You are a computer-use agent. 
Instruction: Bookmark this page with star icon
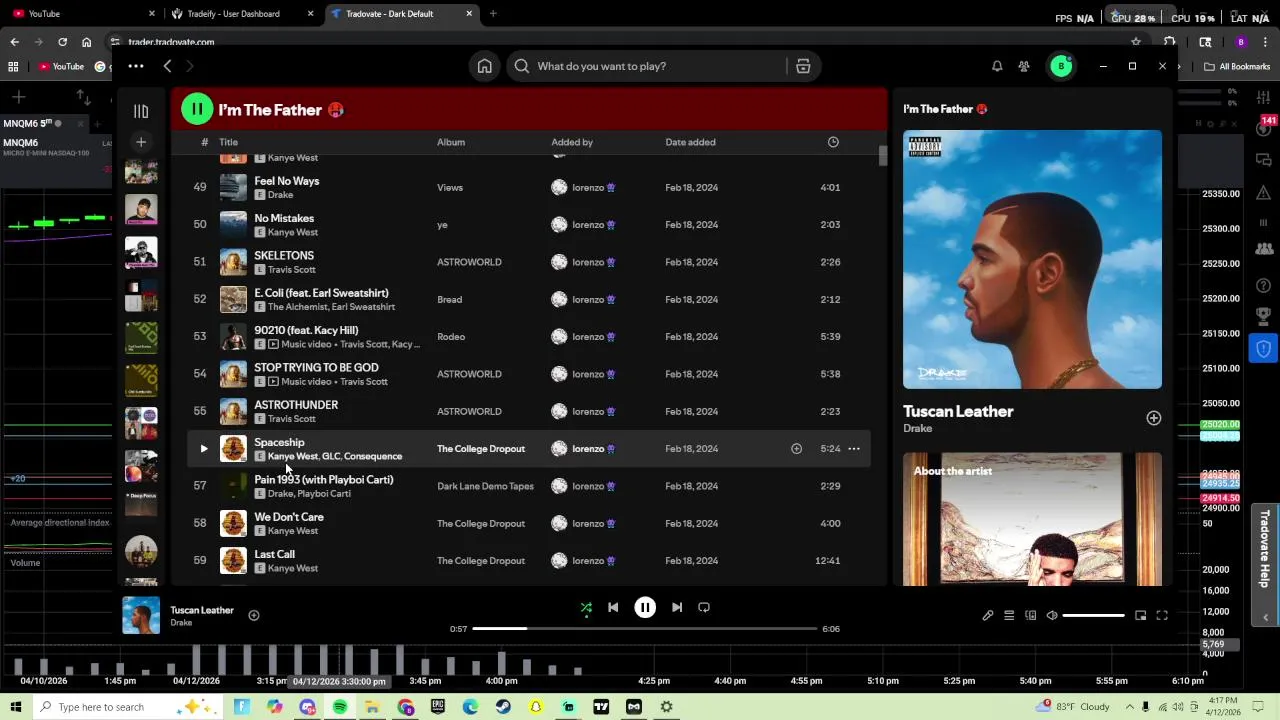tap(1136, 42)
